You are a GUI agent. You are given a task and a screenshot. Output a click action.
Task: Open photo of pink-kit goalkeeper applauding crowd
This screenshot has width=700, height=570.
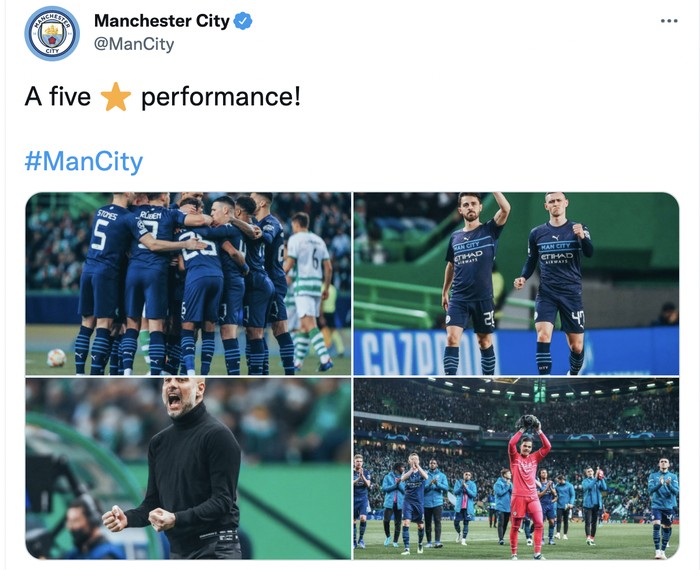[x=517, y=469]
